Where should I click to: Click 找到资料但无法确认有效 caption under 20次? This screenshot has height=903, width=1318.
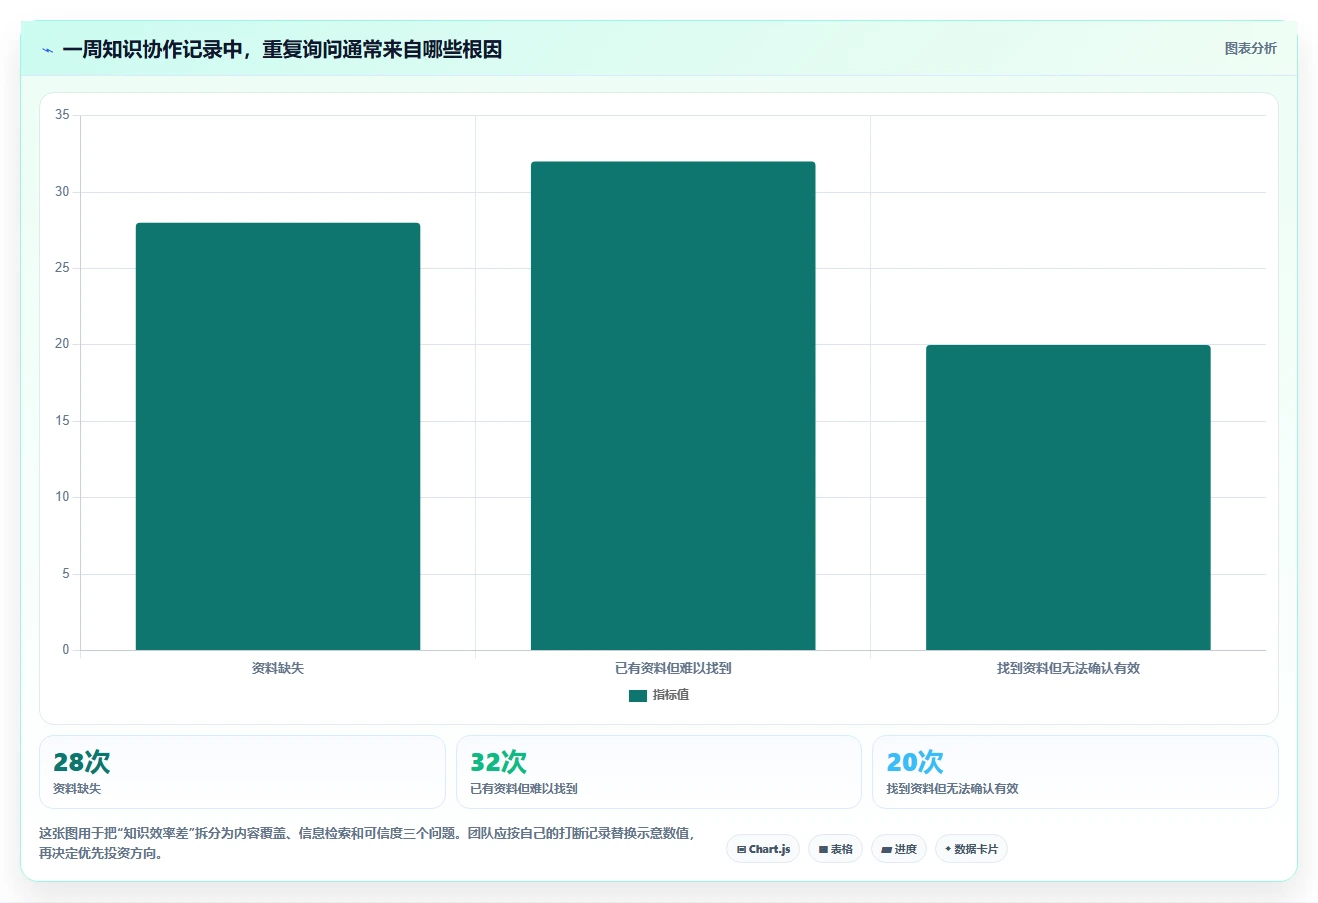952,789
